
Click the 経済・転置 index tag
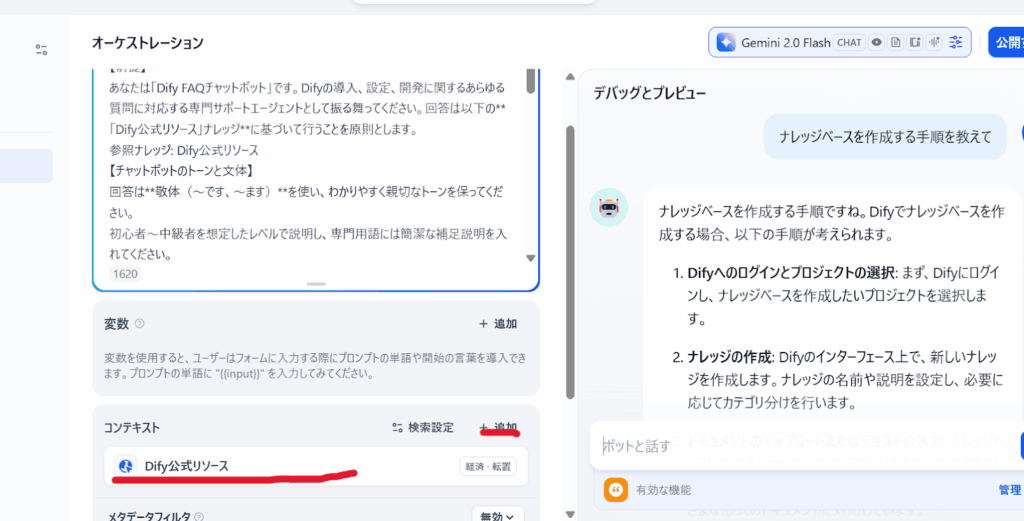(x=488, y=466)
